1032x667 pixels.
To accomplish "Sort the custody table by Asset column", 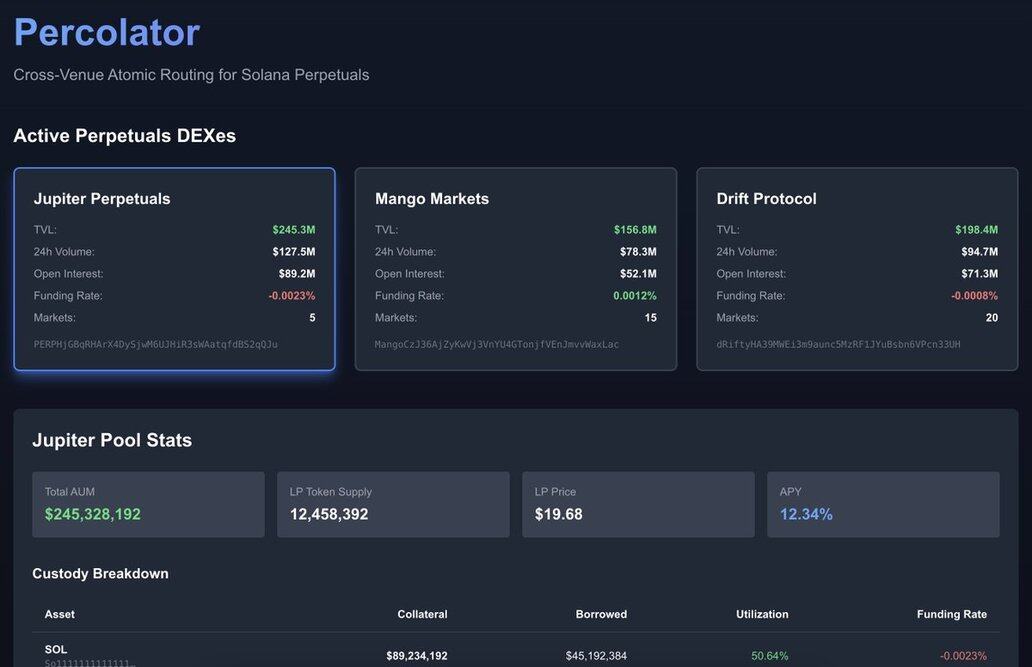I will click(60, 614).
